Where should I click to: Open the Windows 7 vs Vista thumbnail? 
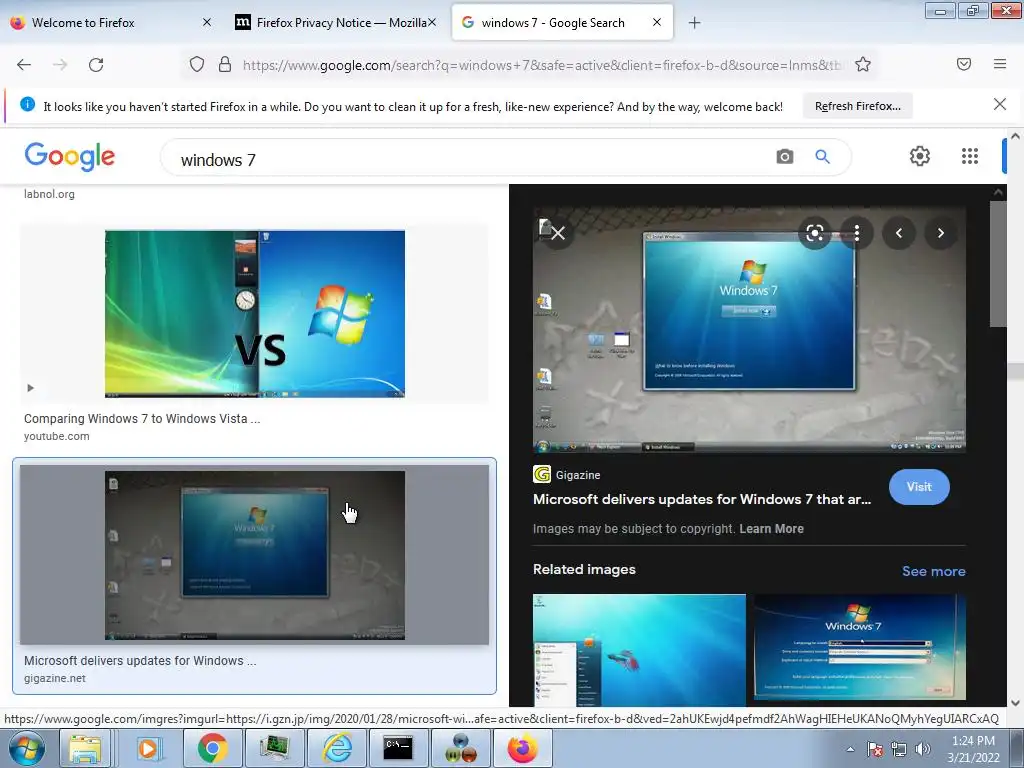[x=255, y=313]
